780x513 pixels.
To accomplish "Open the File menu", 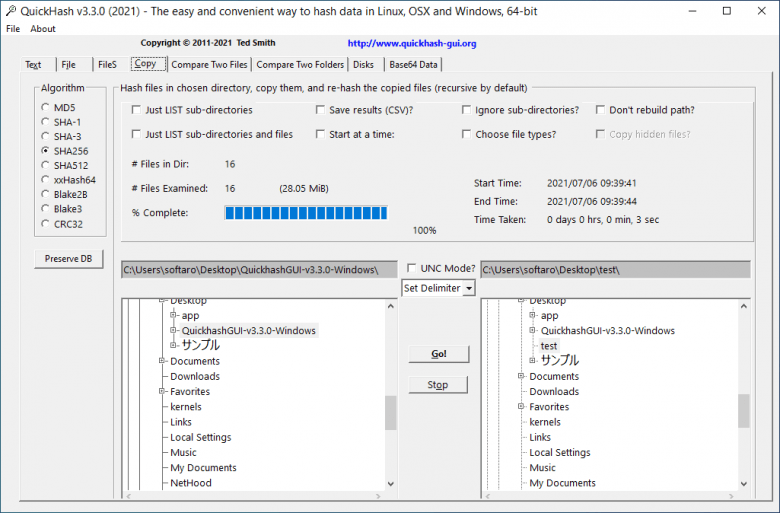I will click(13, 29).
